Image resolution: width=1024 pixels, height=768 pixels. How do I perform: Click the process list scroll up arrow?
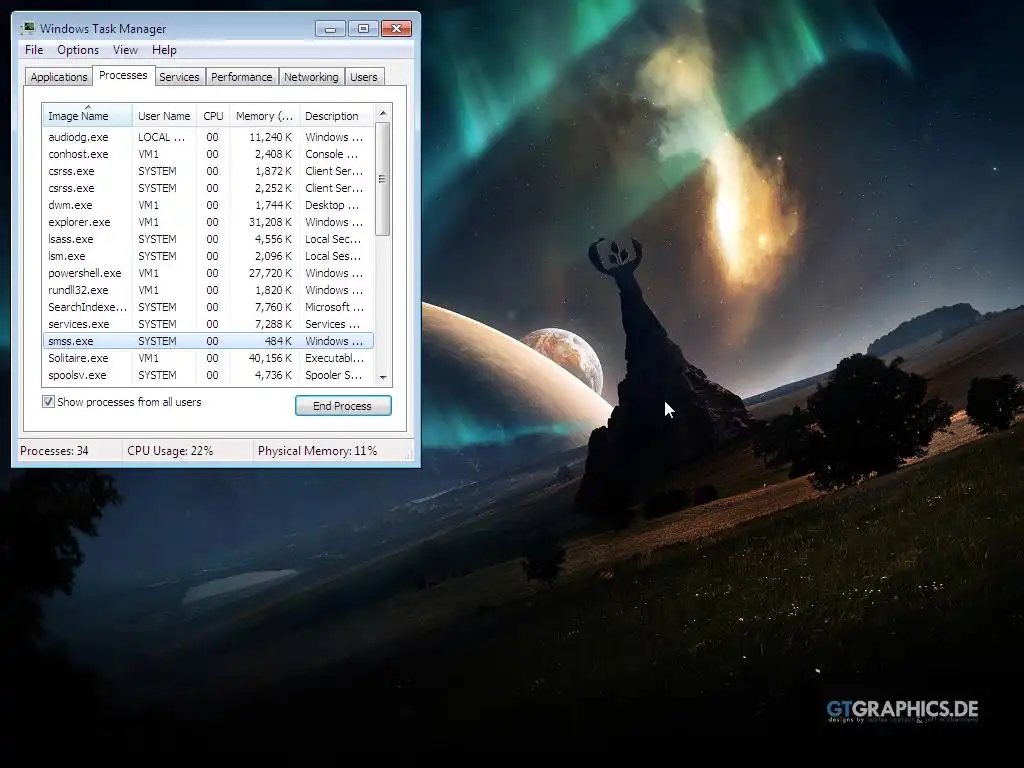383,113
